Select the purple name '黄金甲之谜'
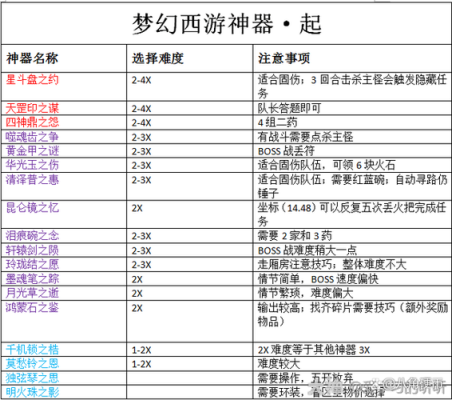 pyautogui.click(x=32, y=151)
